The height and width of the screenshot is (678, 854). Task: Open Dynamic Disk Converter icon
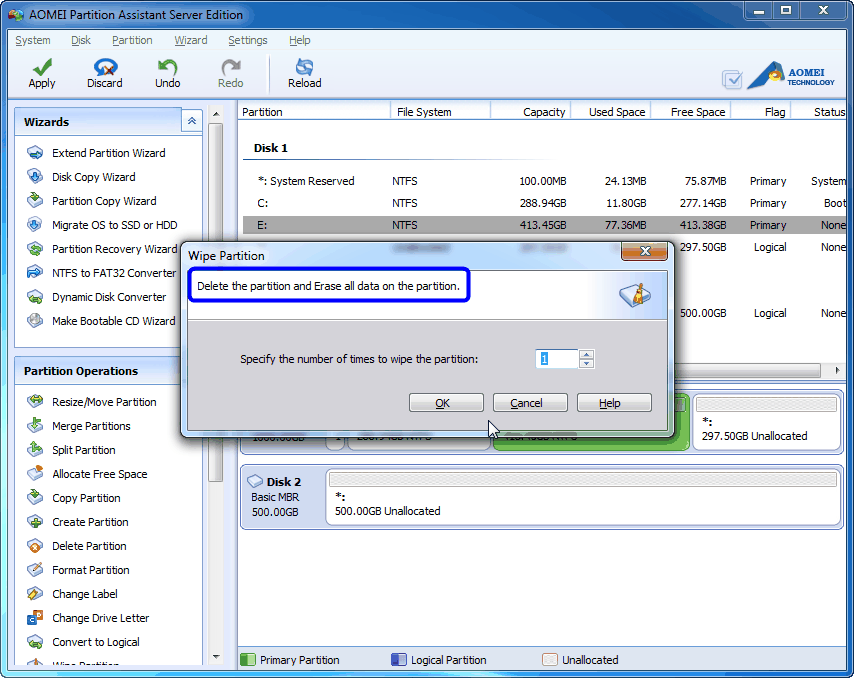(x=35, y=297)
